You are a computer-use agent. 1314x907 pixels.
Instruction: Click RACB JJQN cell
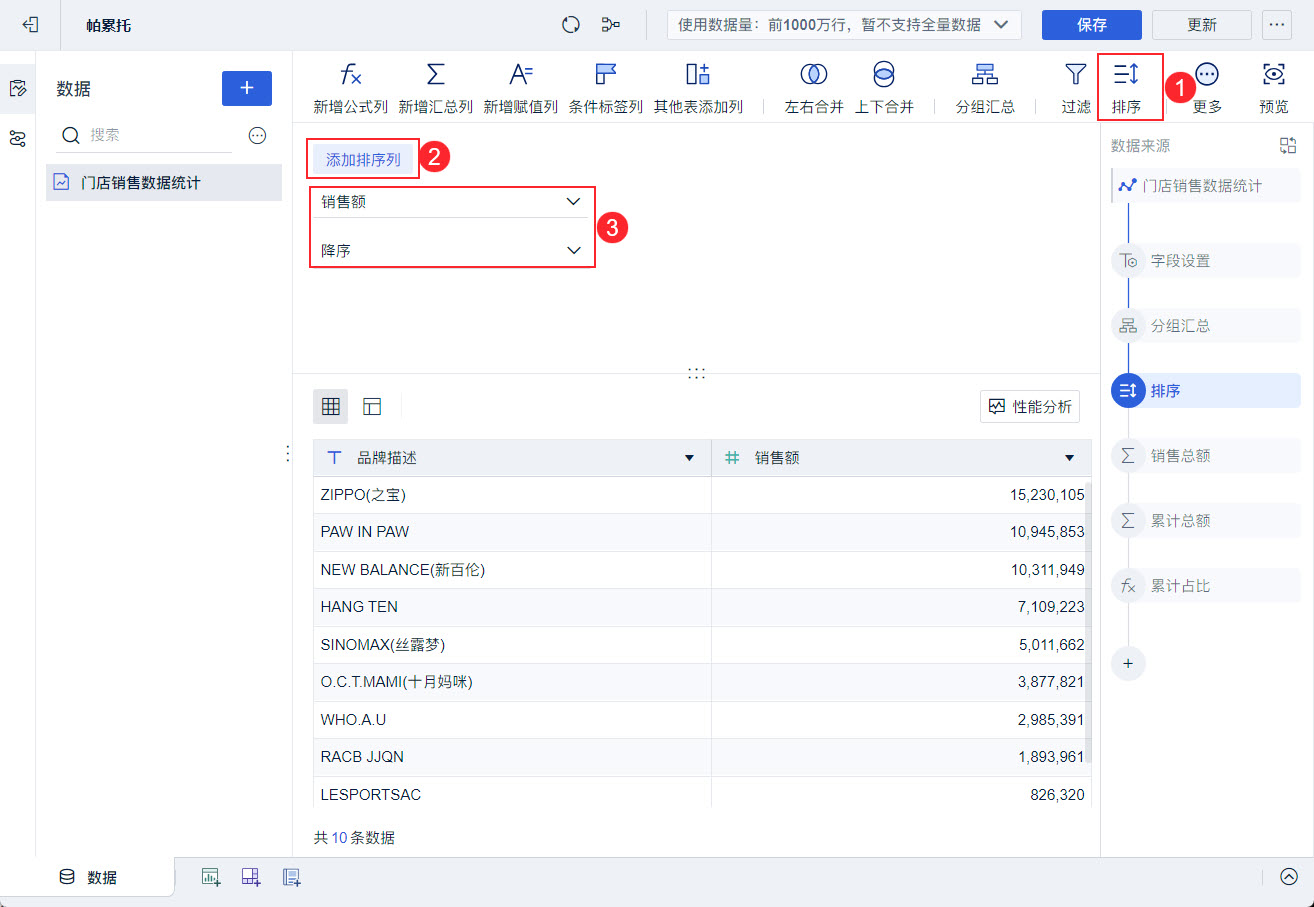tap(512, 757)
